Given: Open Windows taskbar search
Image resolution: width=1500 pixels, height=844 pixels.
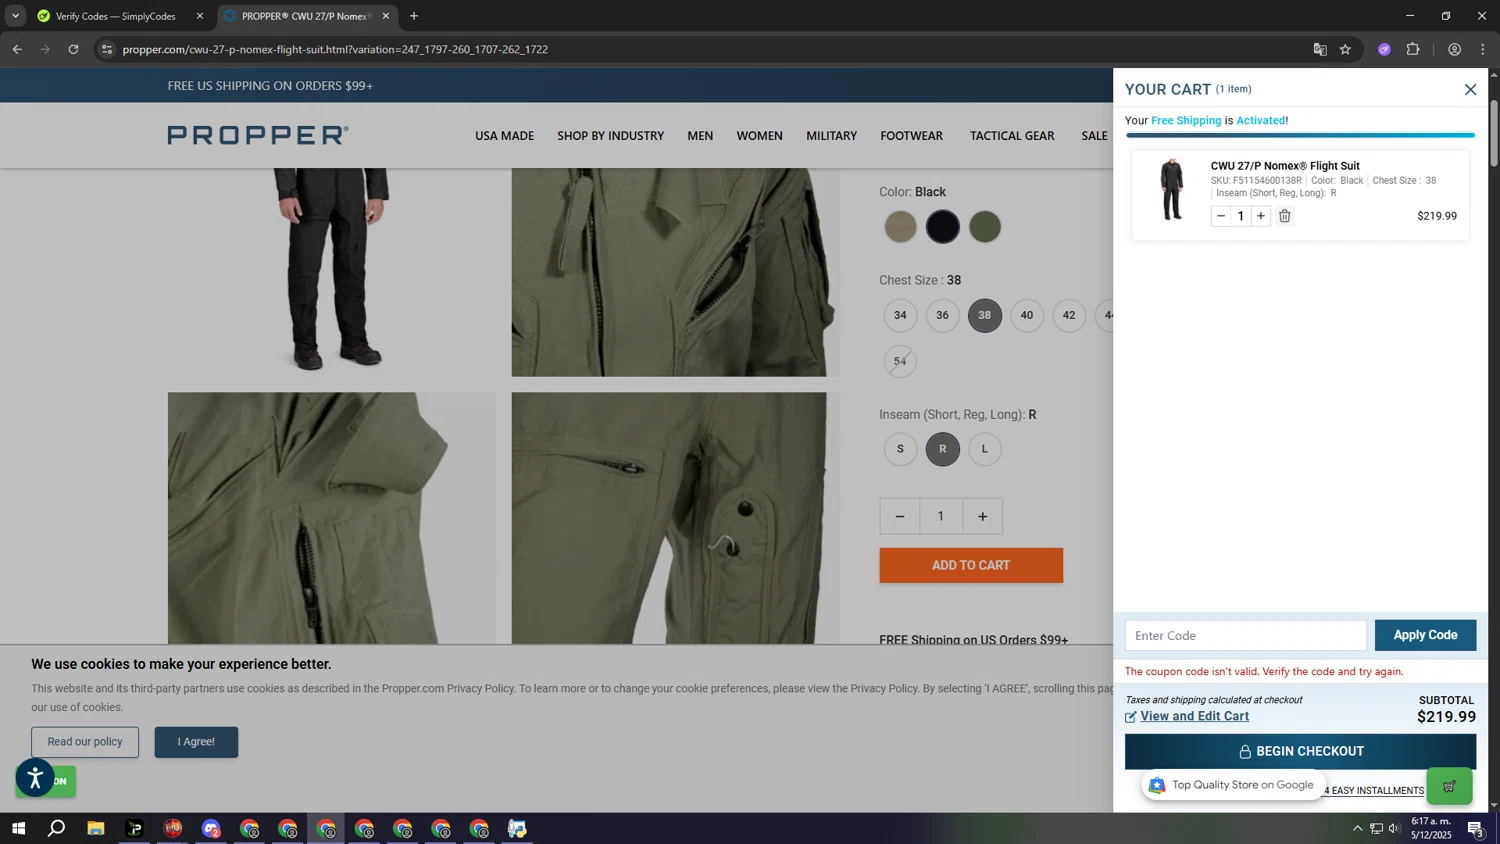Looking at the screenshot, I should pyautogui.click(x=57, y=828).
